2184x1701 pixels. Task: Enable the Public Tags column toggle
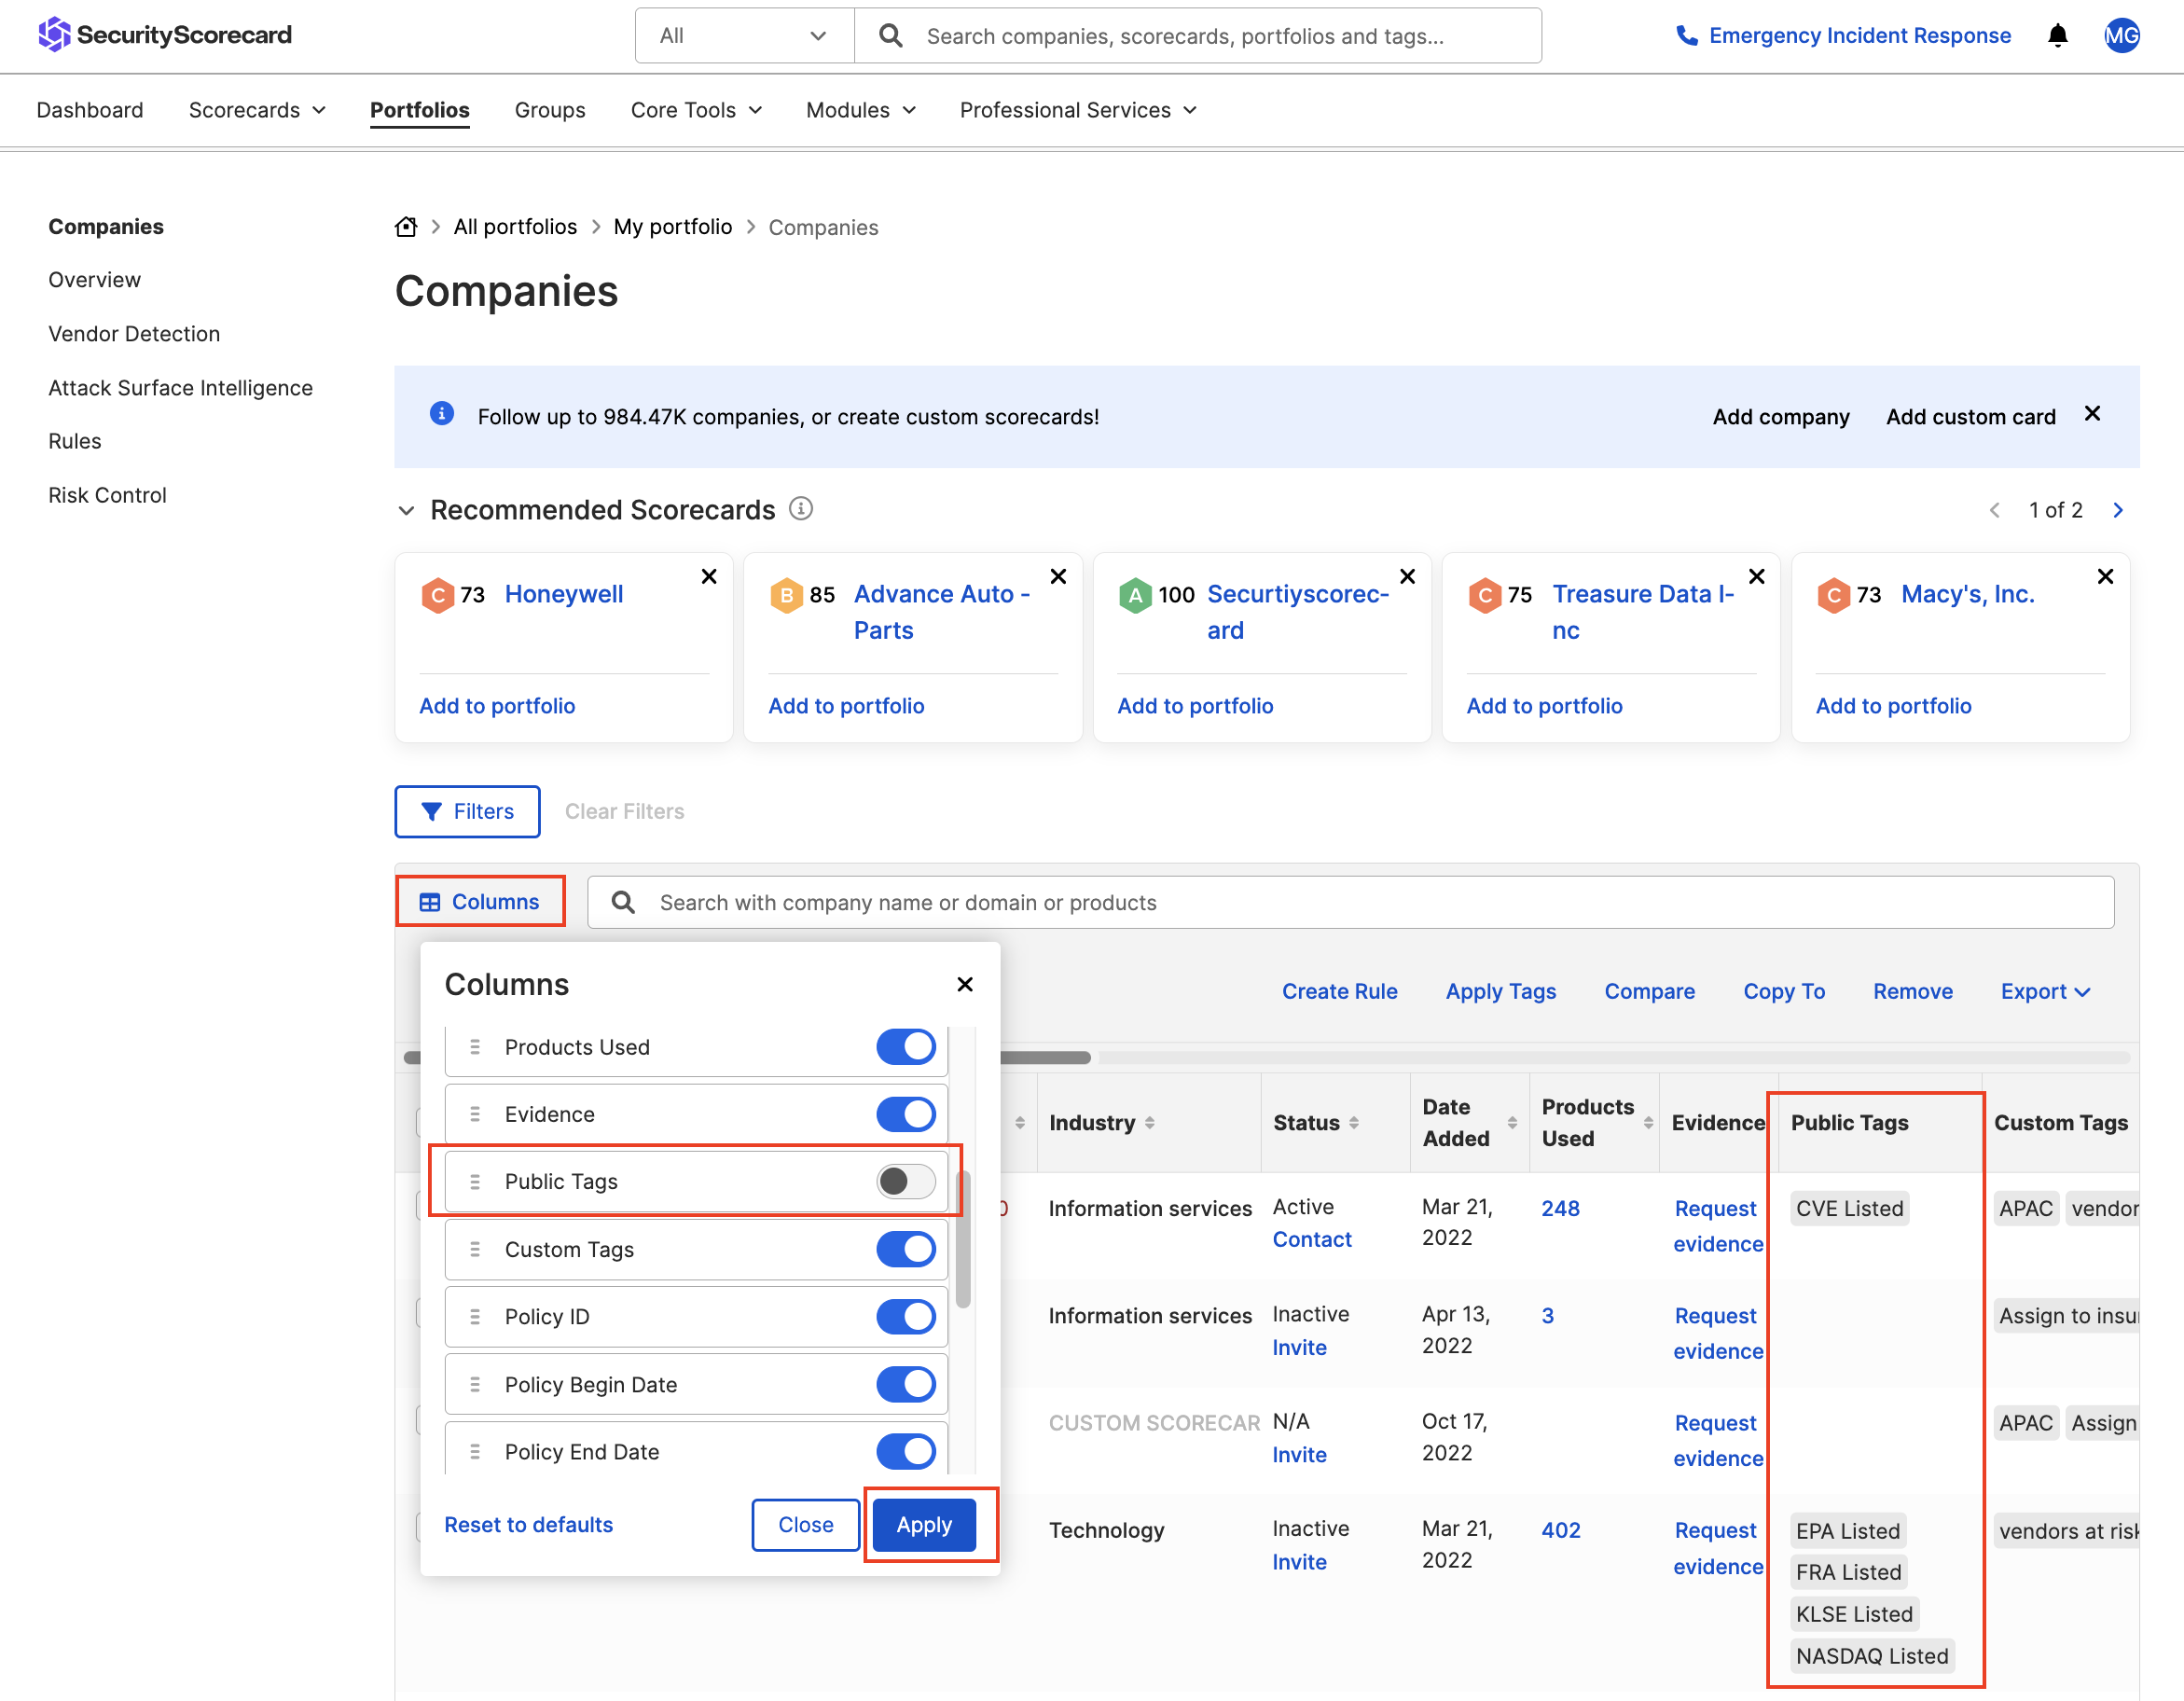point(906,1181)
